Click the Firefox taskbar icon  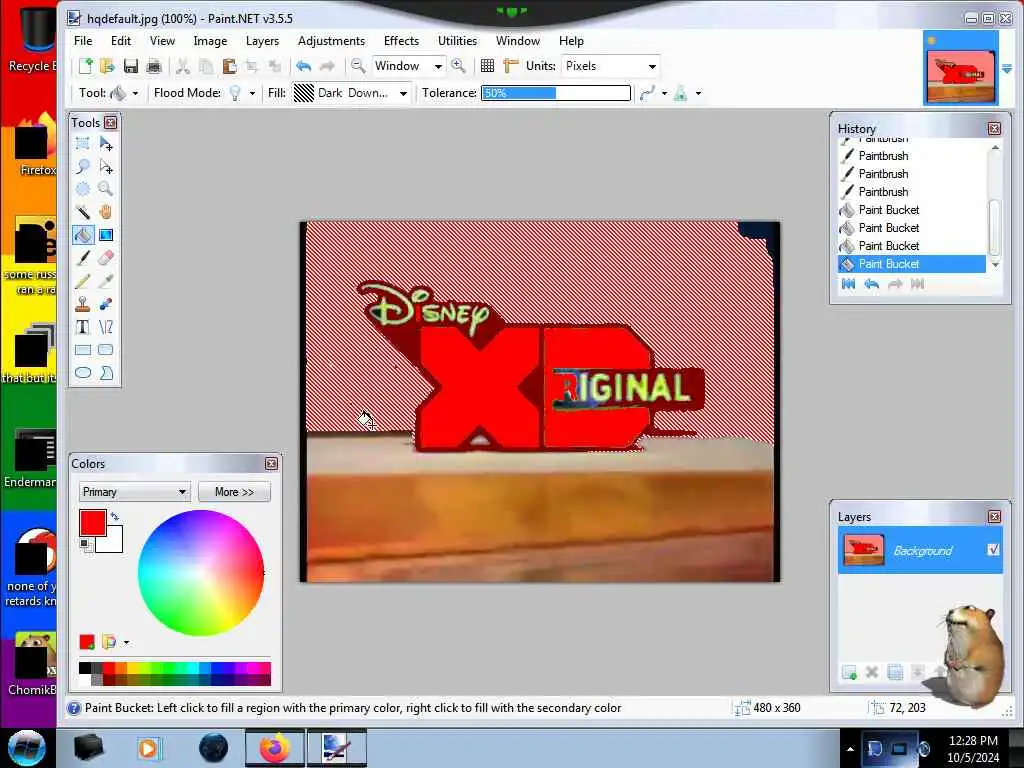274,748
